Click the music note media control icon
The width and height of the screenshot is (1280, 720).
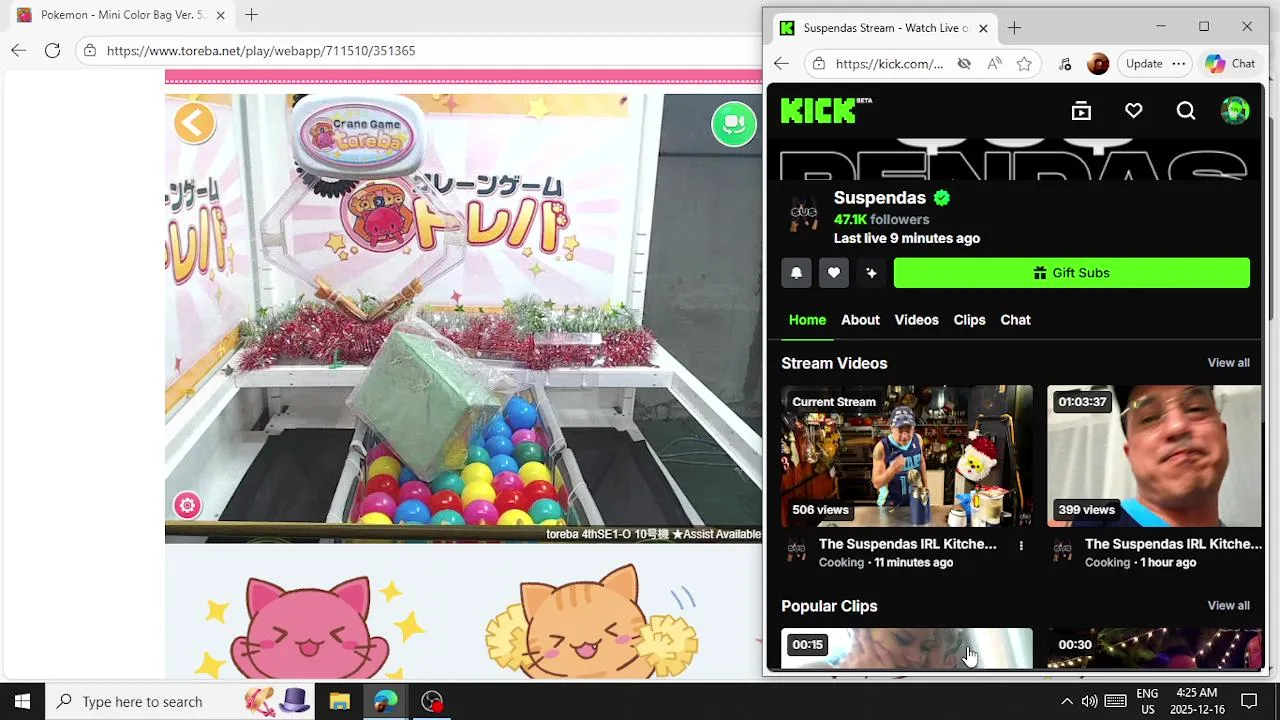coord(1065,64)
